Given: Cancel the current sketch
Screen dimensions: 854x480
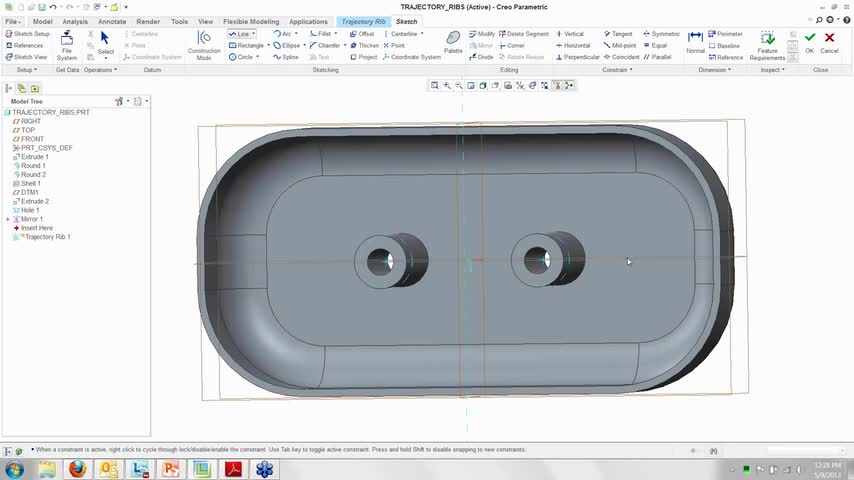Looking at the screenshot, I should click(x=830, y=41).
